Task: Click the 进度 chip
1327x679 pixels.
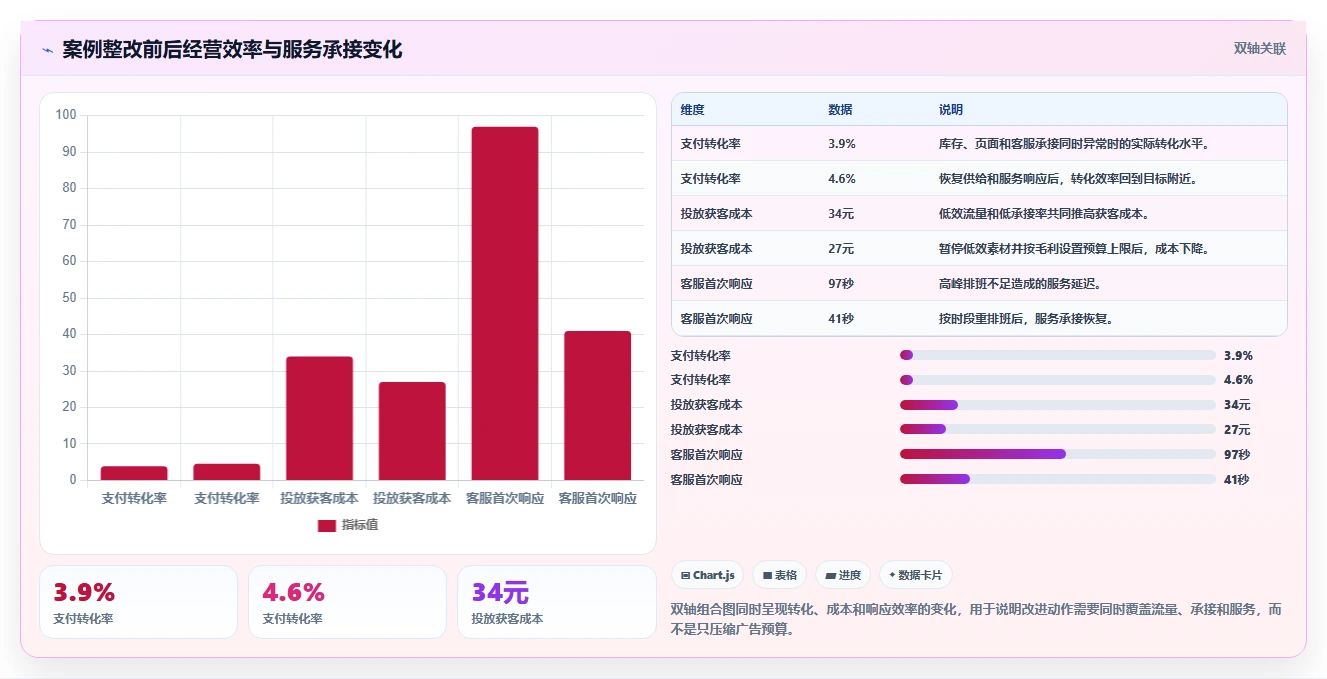Action: coord(843,575)
